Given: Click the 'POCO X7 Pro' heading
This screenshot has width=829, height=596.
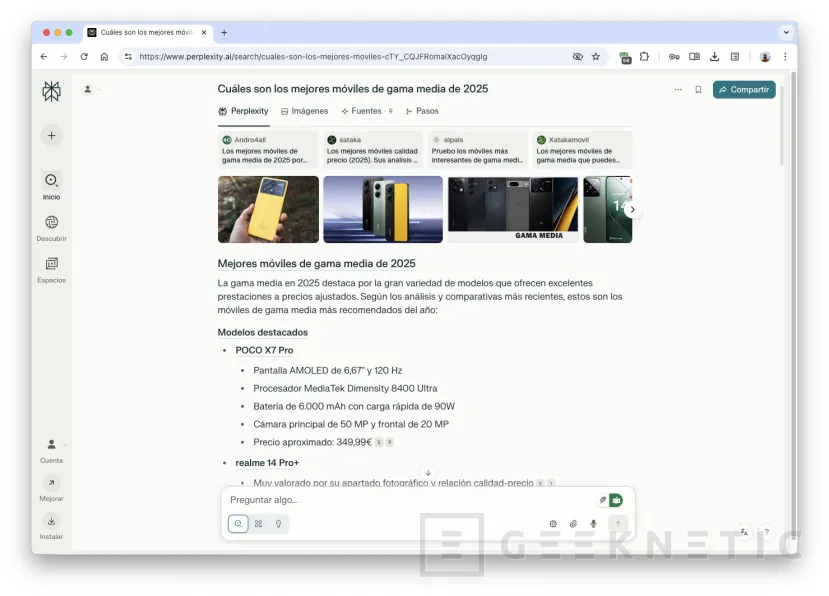Looking at the screenshot, I should tap(264, 350).
